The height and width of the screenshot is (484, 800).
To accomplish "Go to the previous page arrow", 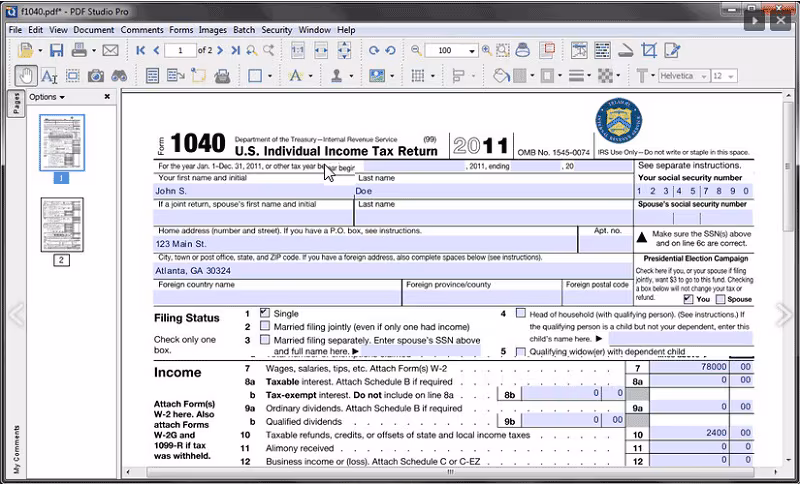I will point(156,50).
